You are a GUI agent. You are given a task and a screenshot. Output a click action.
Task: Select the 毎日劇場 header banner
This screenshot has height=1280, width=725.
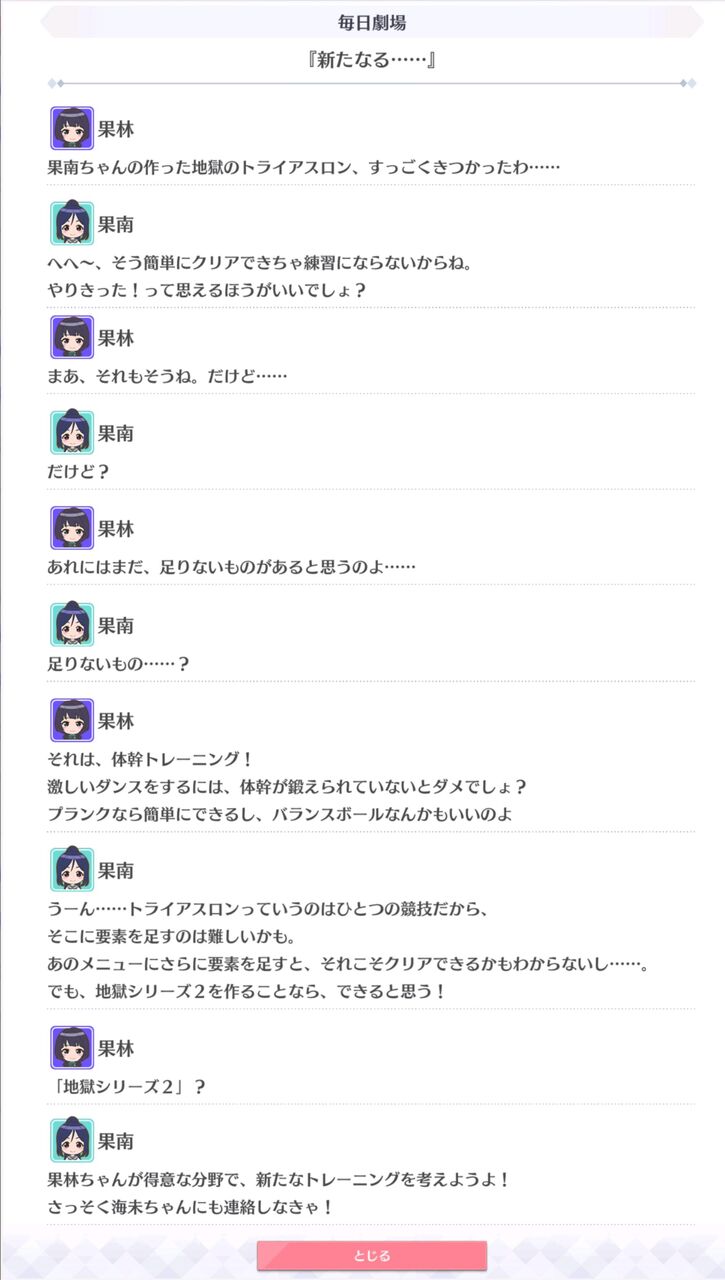coord(372,22)
